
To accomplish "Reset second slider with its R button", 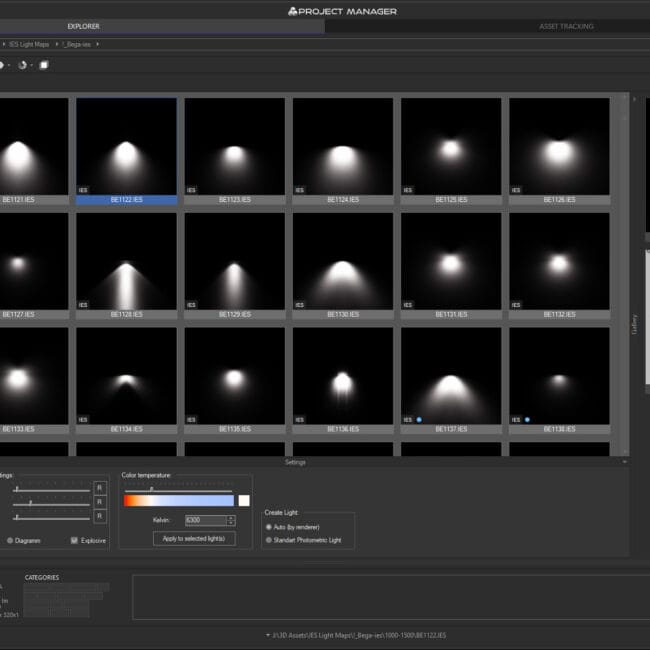I will coord(99,502).
